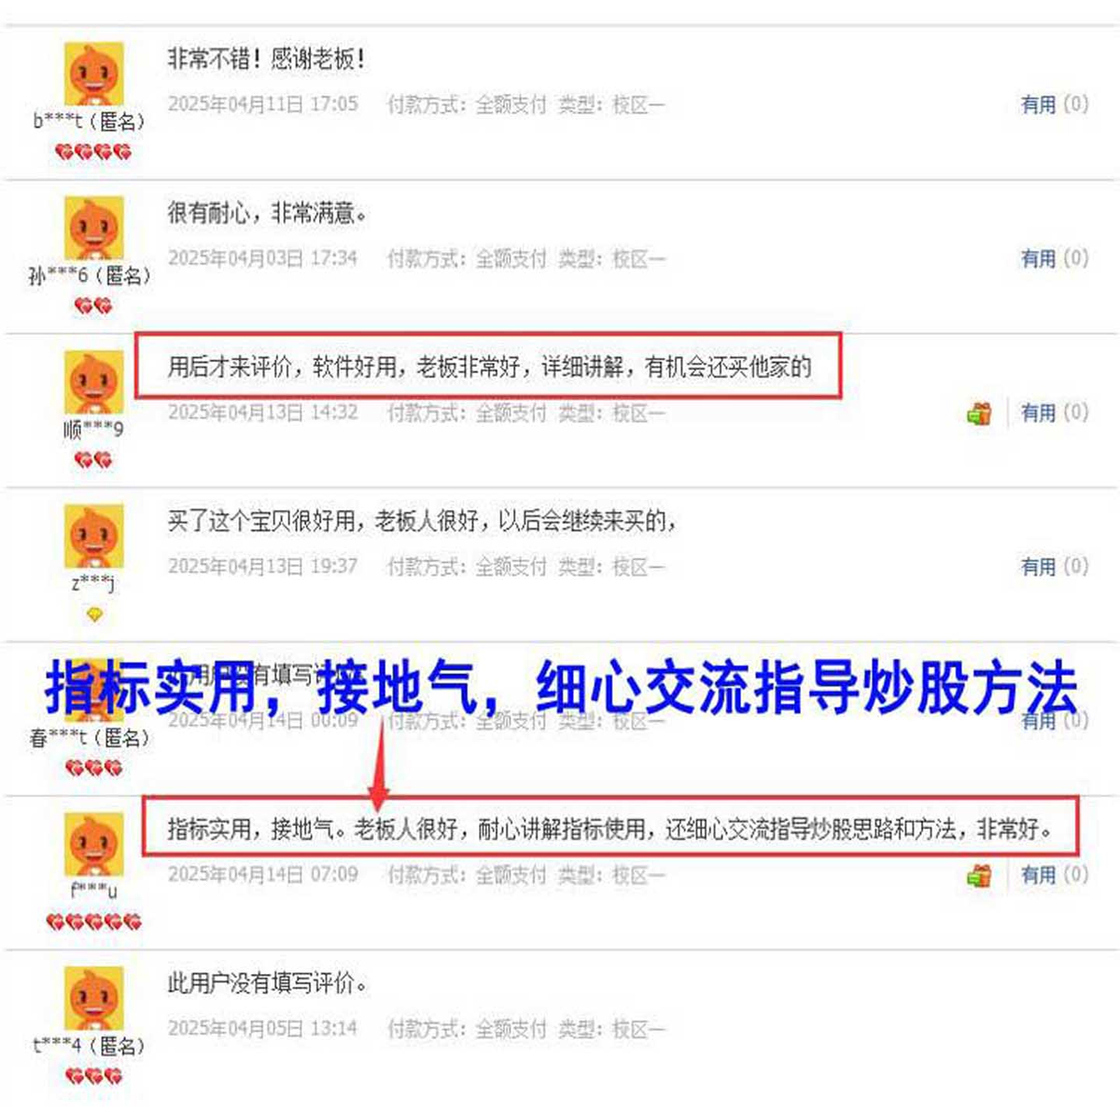Open username 春***t（匿名）

point(90,737)
